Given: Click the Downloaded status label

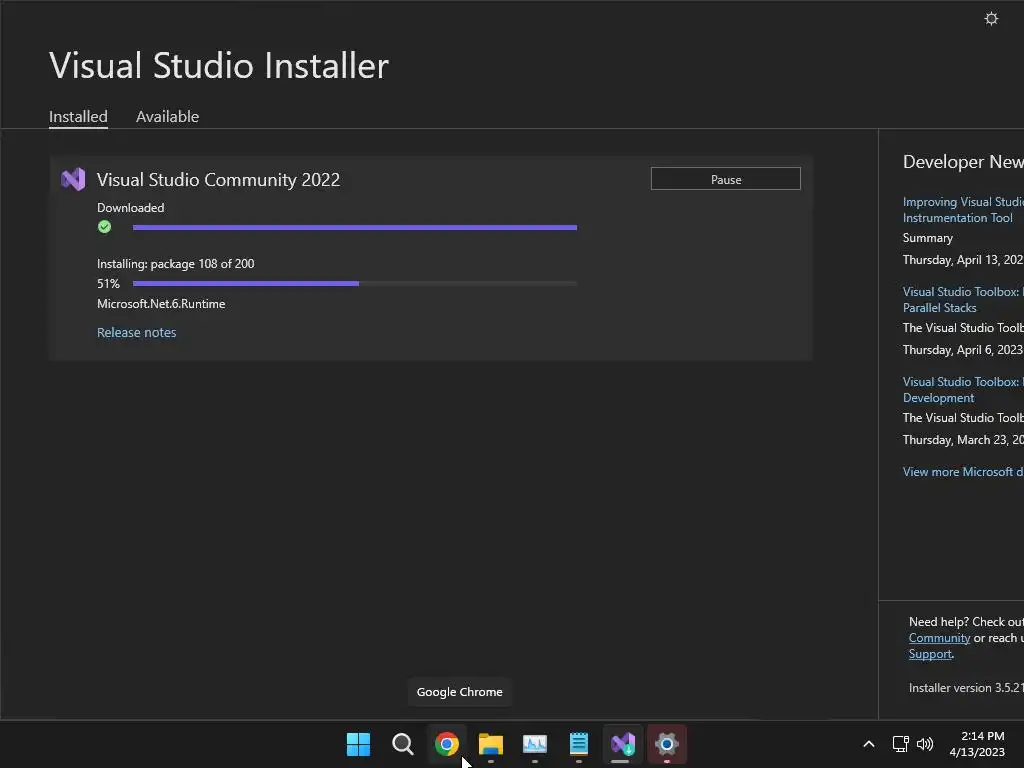Looking at the screenshot, I should pos(131,208).
